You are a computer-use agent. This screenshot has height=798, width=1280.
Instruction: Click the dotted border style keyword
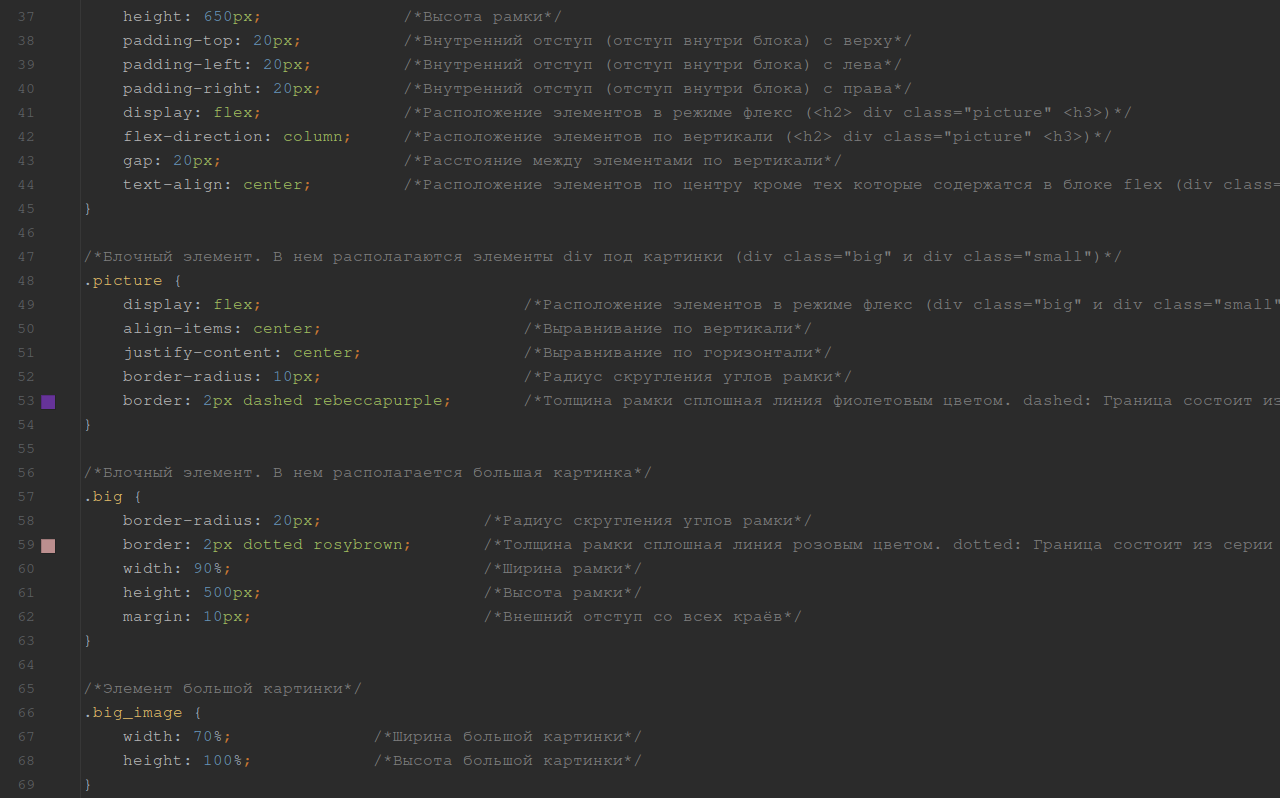coord(272,545)
